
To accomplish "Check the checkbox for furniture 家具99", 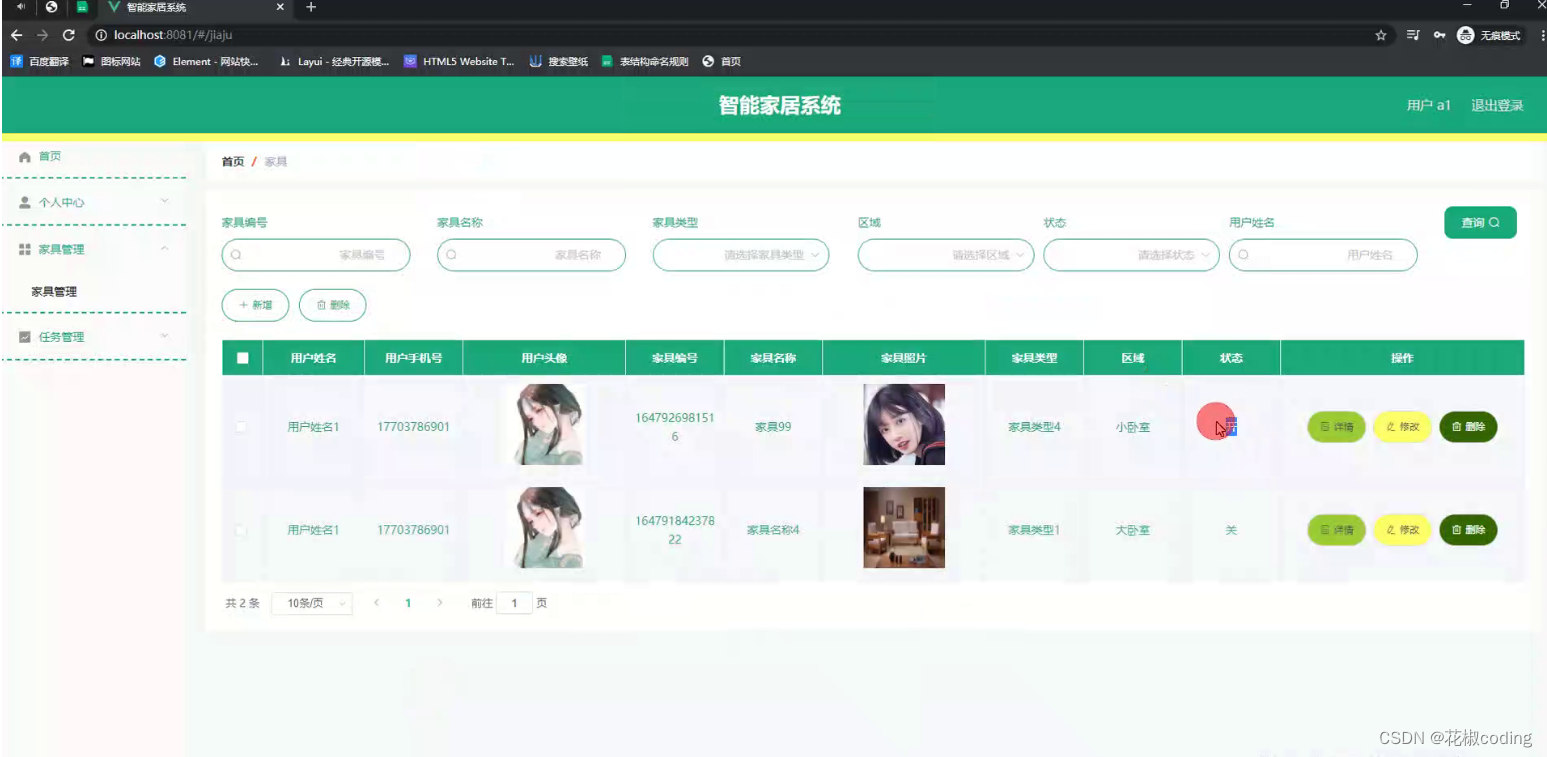I will [x=241, y=426].
